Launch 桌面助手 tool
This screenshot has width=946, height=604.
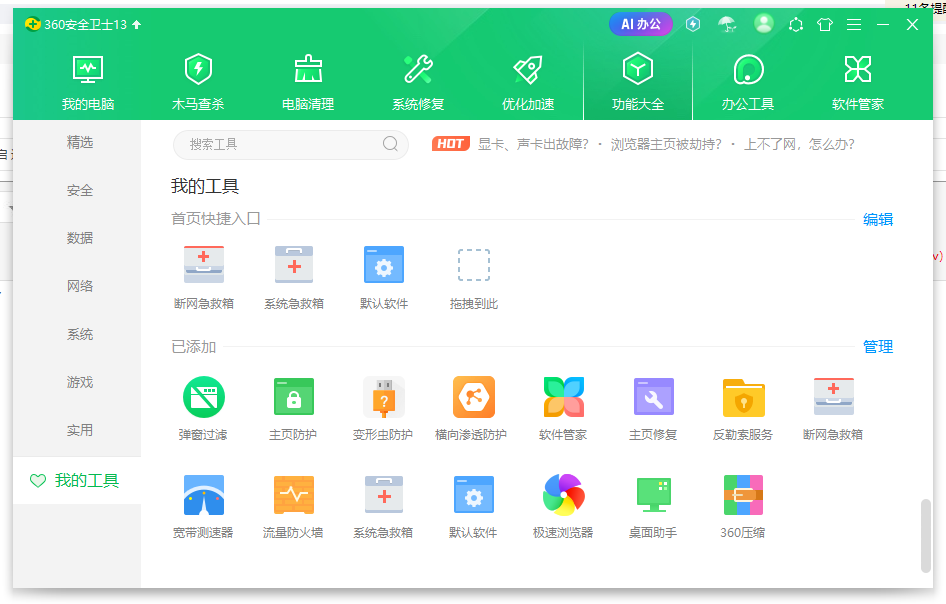[653, 506]
